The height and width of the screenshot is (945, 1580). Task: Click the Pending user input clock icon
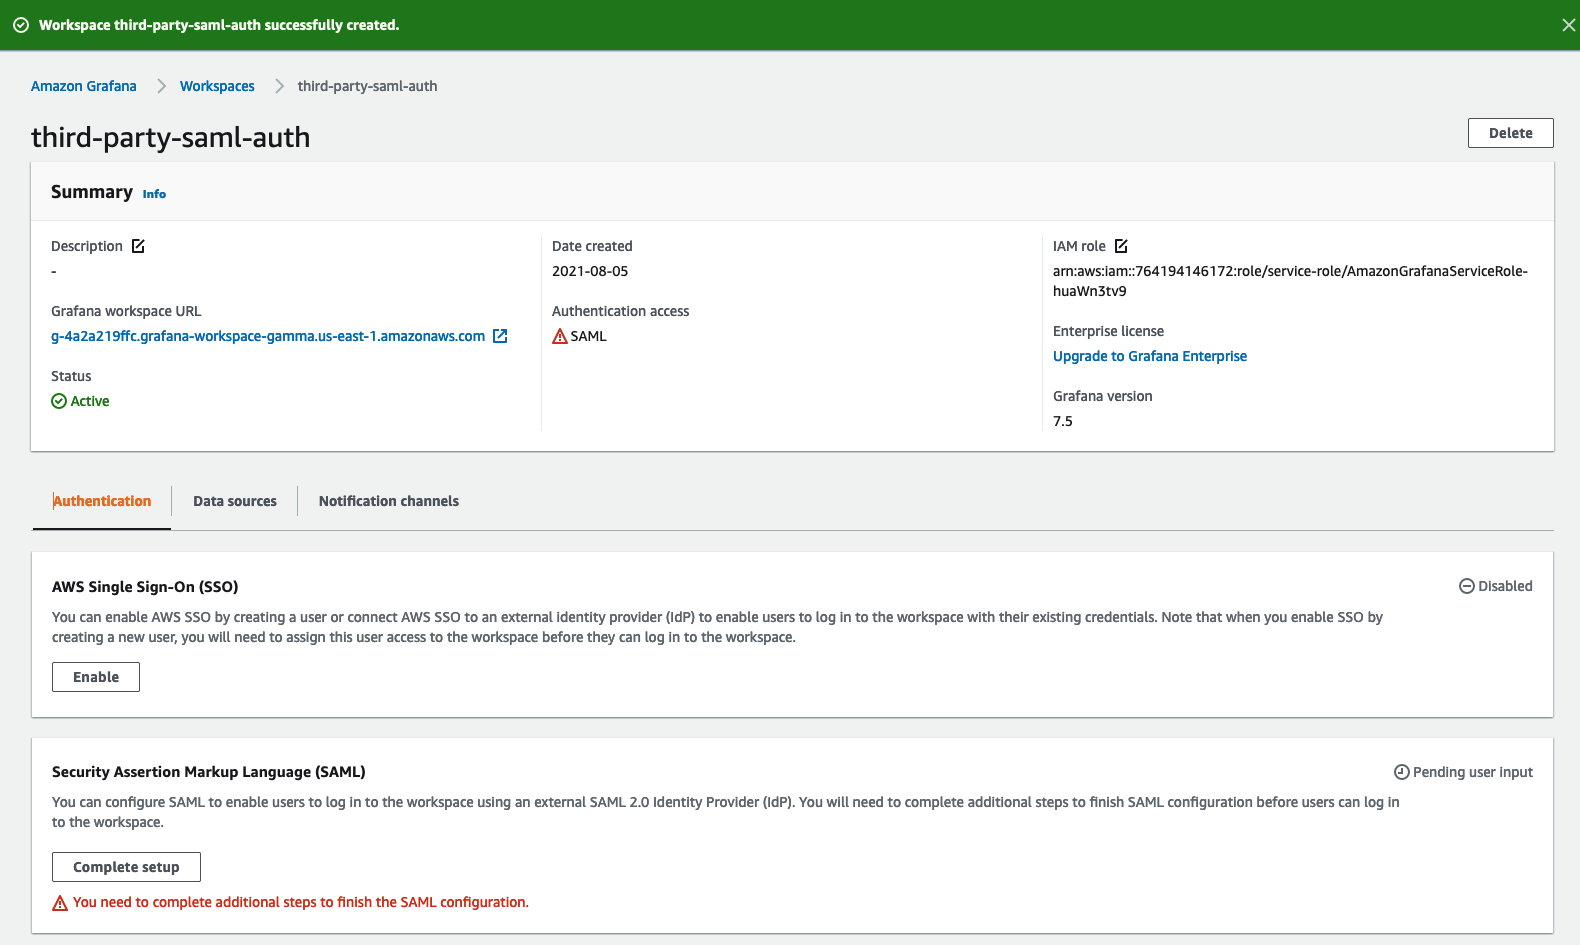pyautogui.click(x=1402, y=772)
